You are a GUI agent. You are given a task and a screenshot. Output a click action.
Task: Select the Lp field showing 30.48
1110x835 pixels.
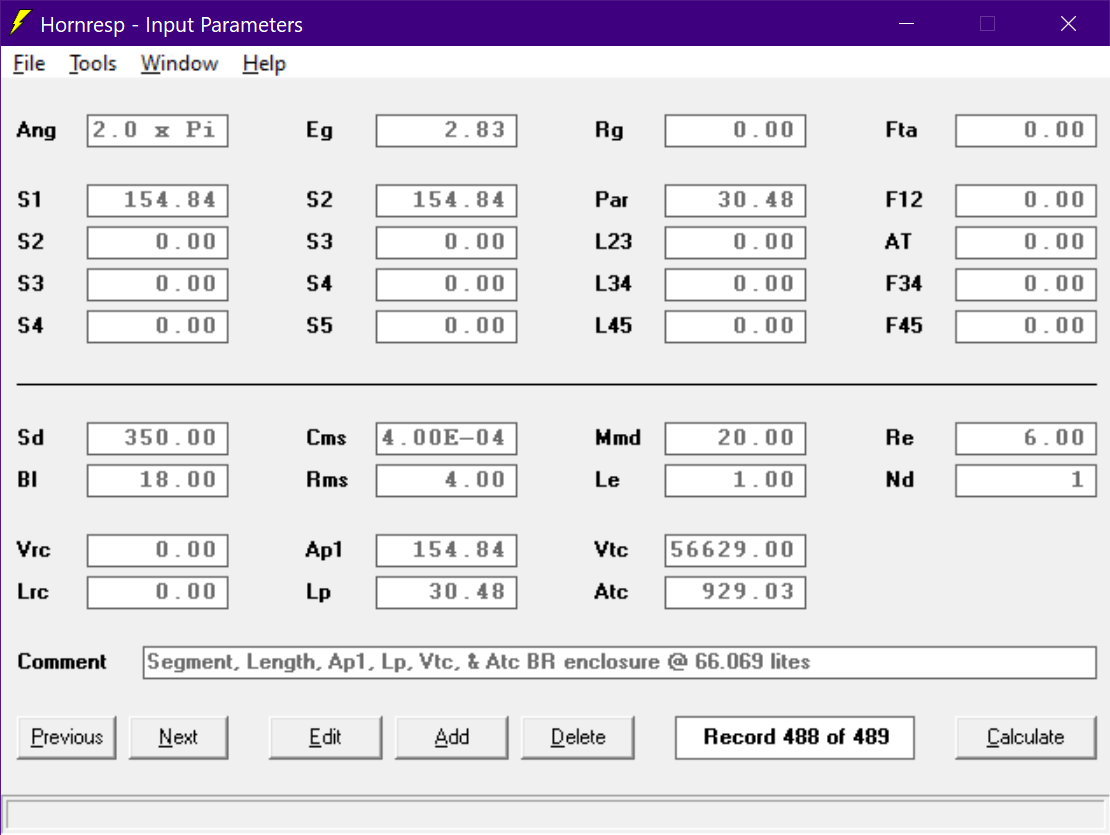[x=446, y=592]
